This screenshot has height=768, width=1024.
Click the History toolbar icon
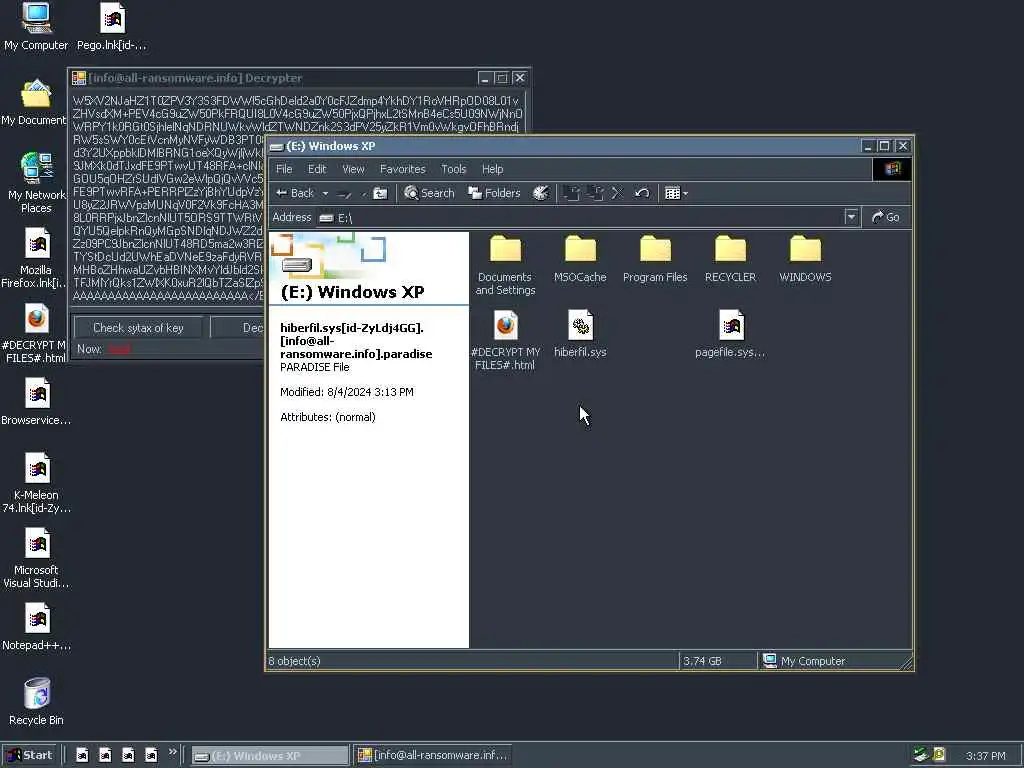tap(541, 193)
